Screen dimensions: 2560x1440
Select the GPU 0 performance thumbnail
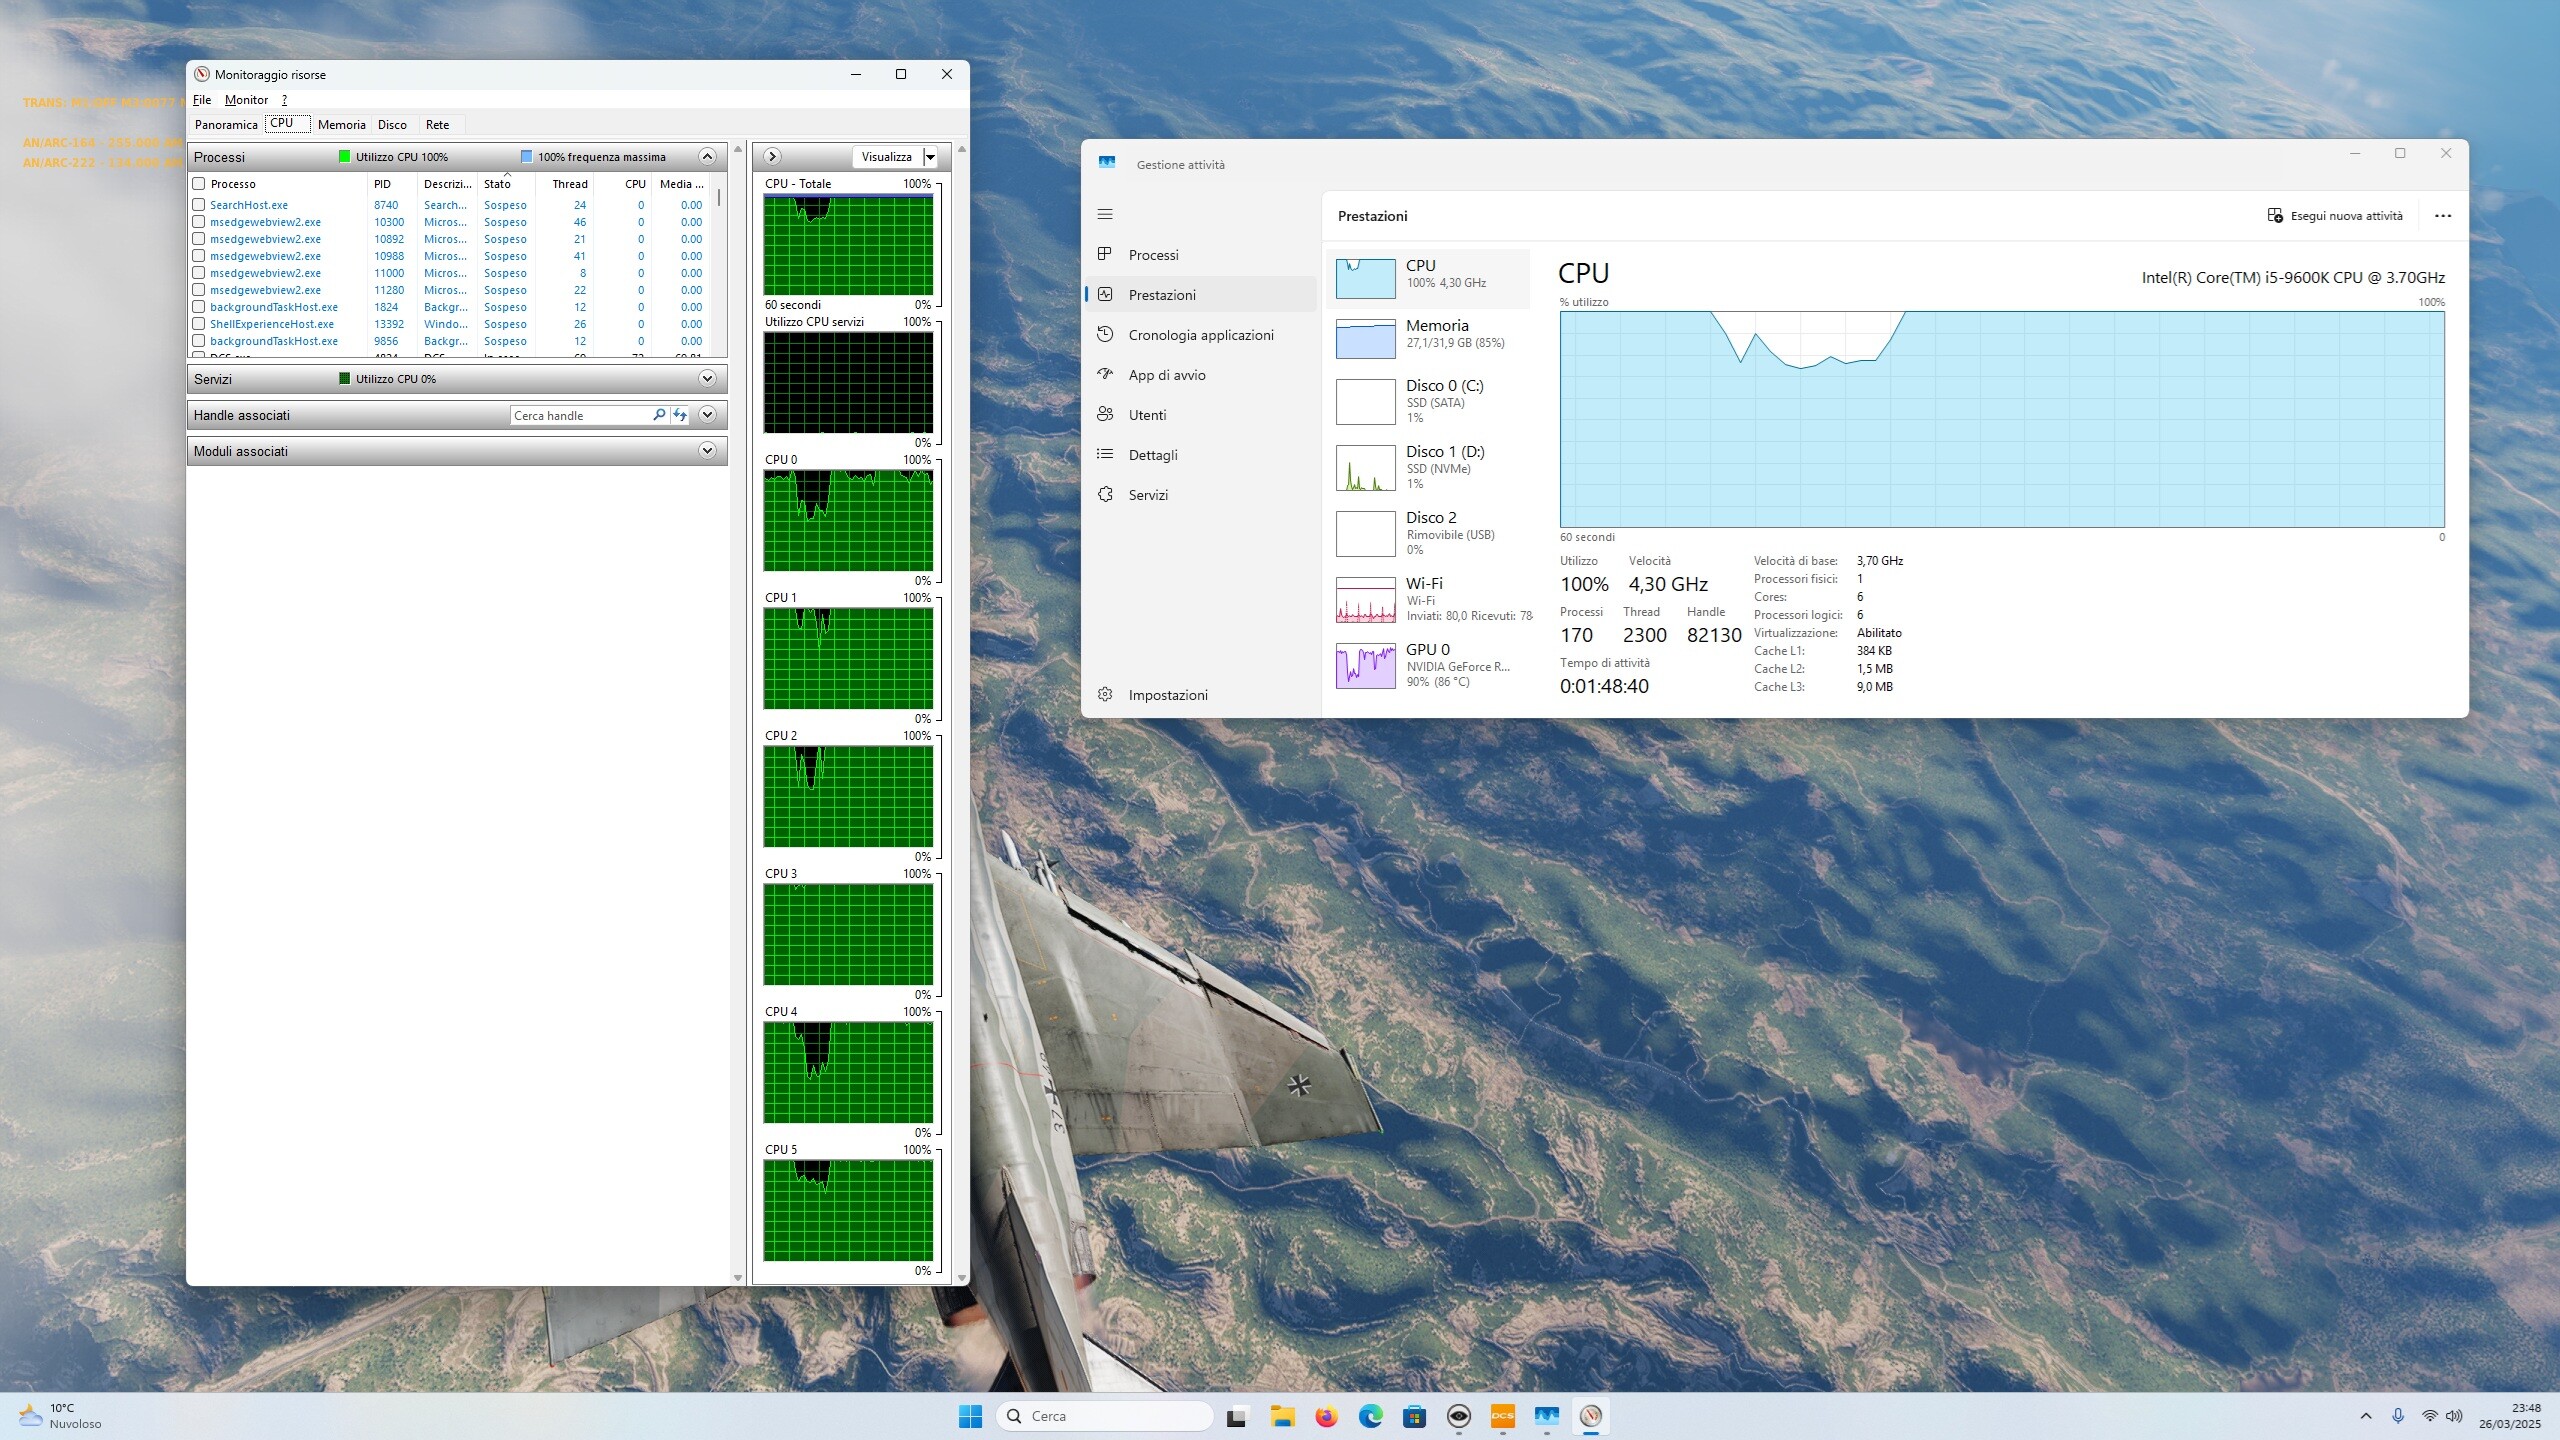[1431, 666]
